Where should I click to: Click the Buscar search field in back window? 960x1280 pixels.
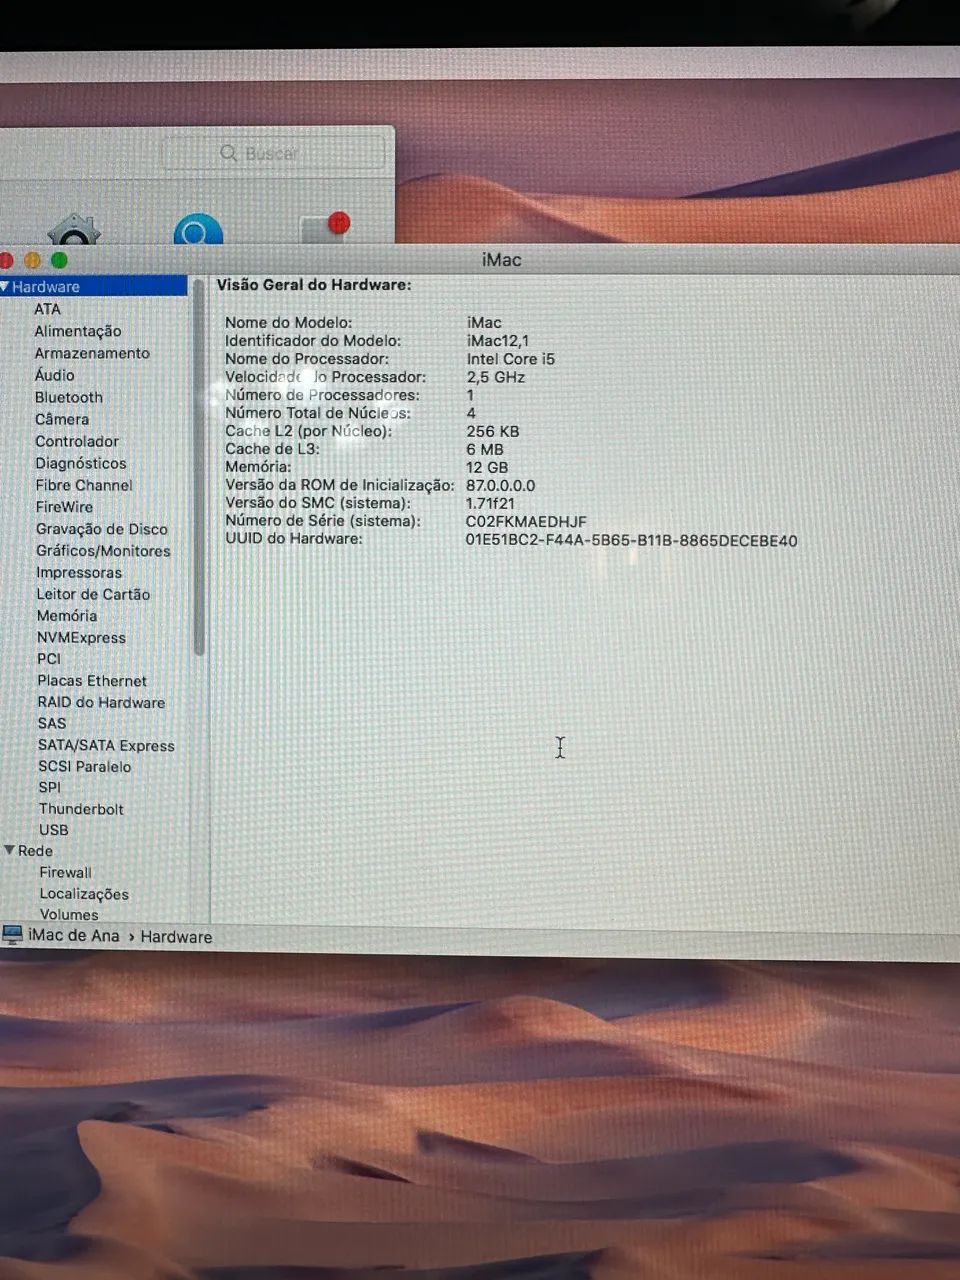click(x=274, y=153)
